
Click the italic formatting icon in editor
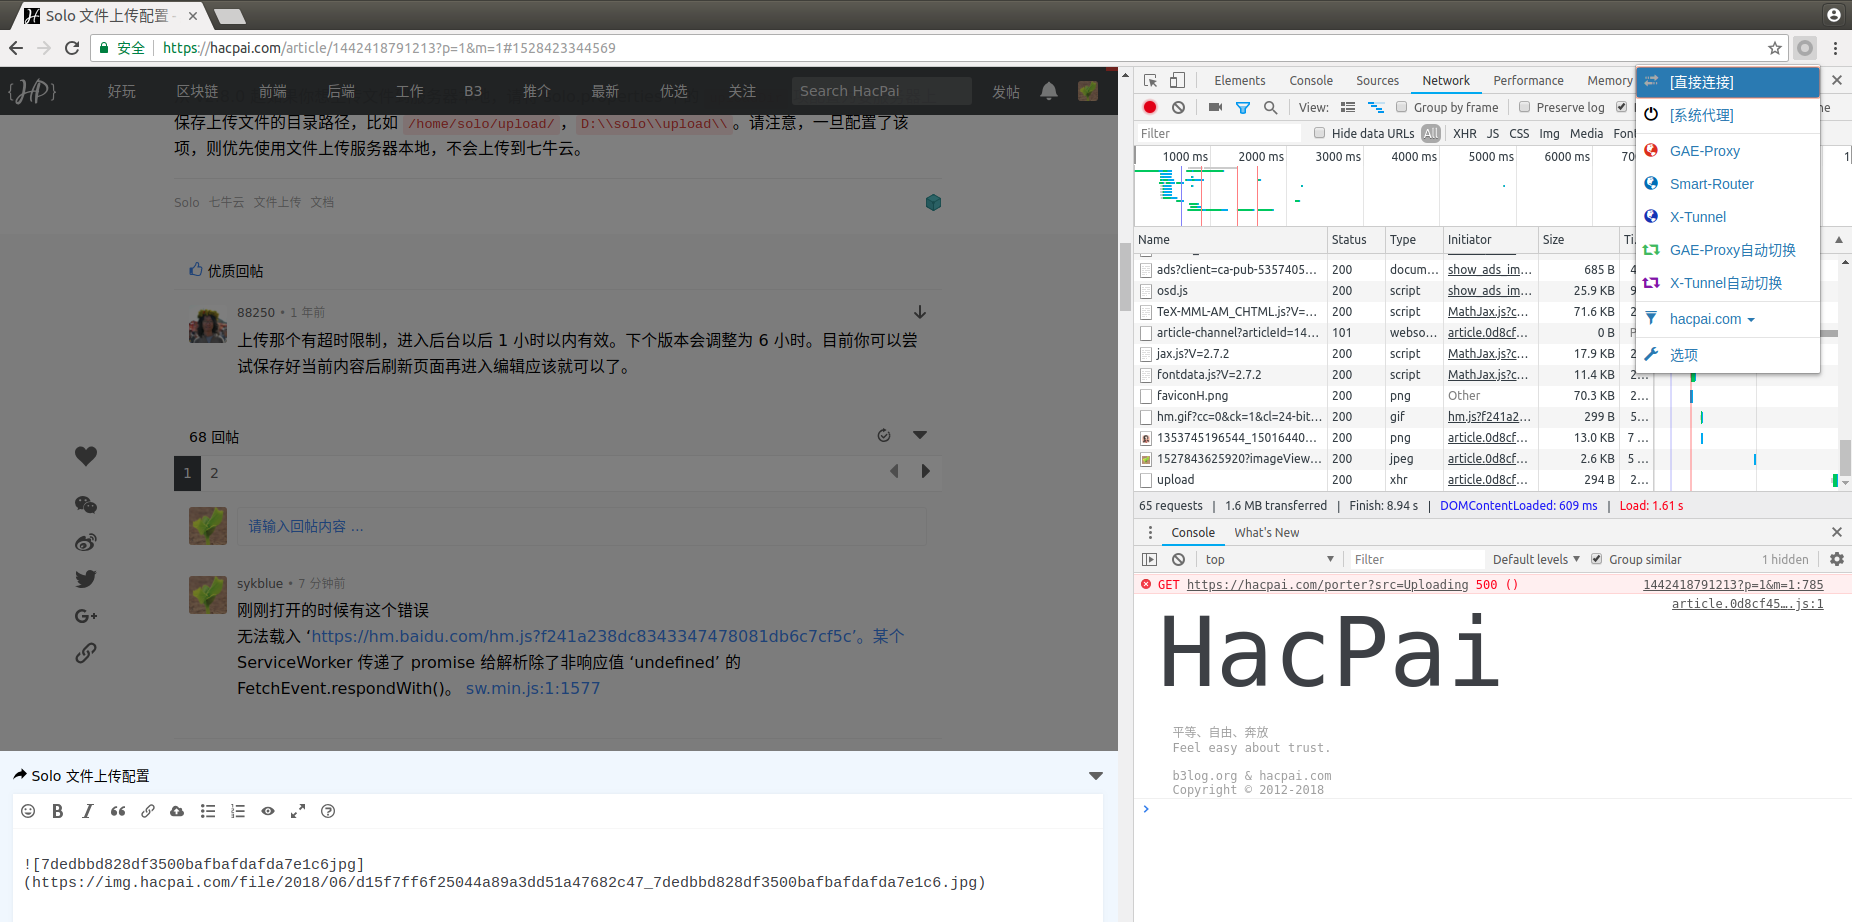(x=88, y=811)
